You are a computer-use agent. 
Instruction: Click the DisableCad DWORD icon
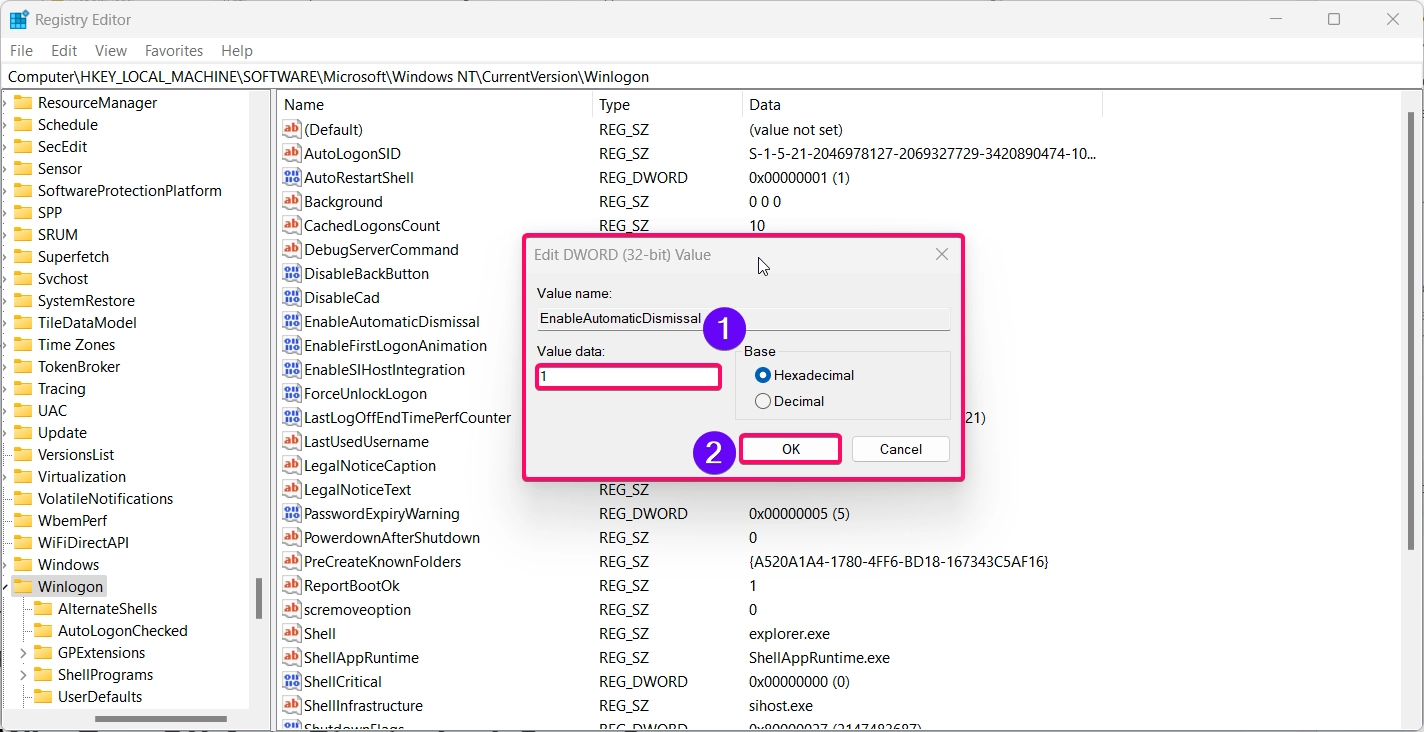[x=292, y=297]
